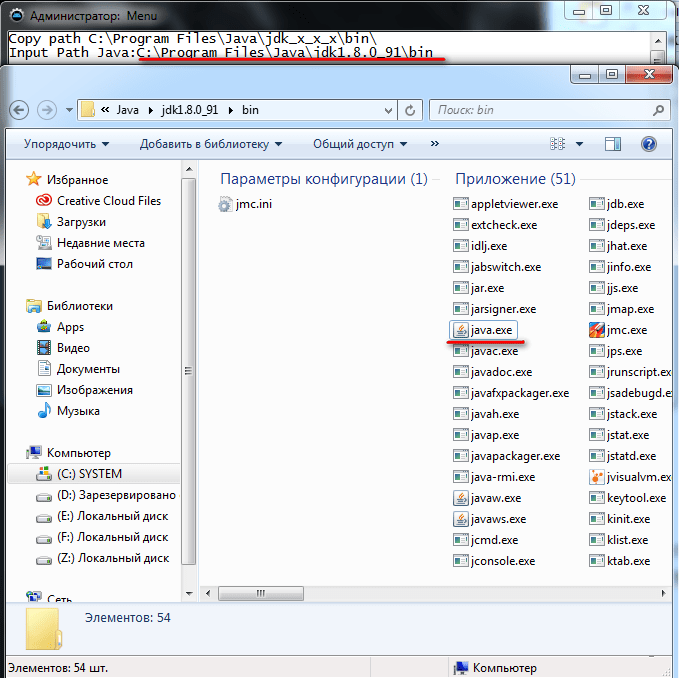
Task: Show more toolbar commands chevron
Action: (434, 143)
